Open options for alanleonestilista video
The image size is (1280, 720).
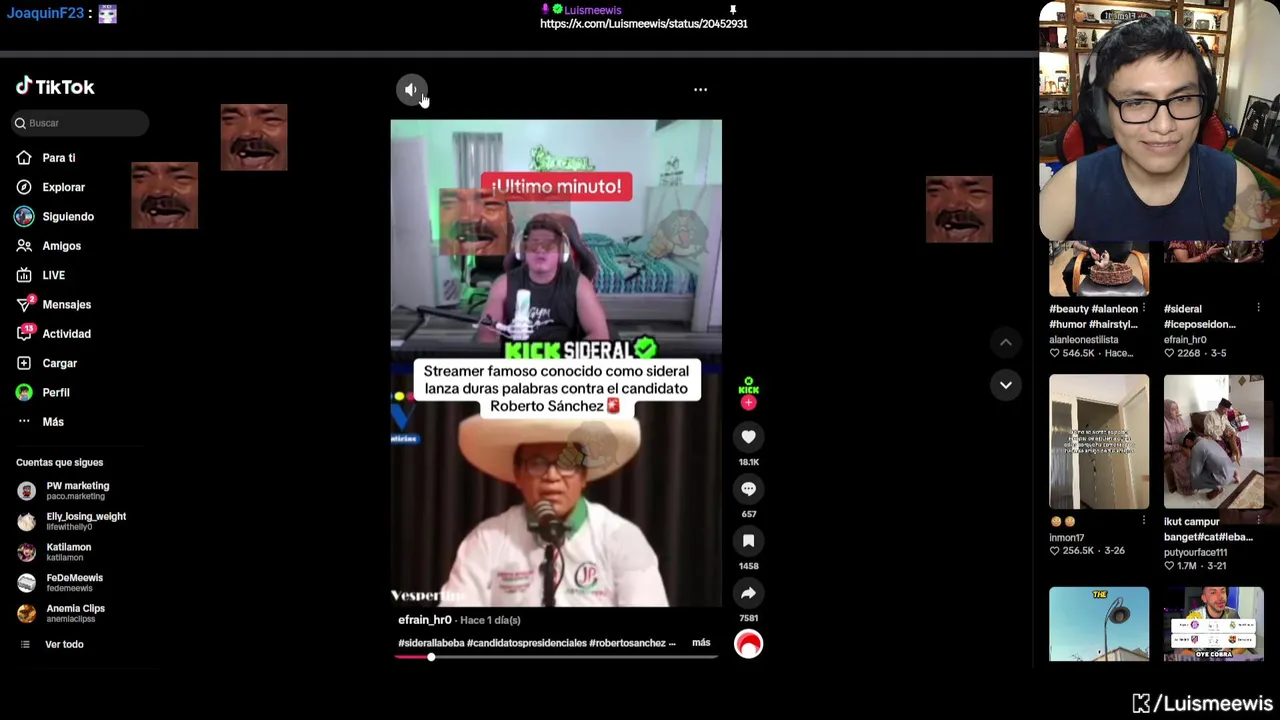pyautogui.click(x=1144, y=308)
